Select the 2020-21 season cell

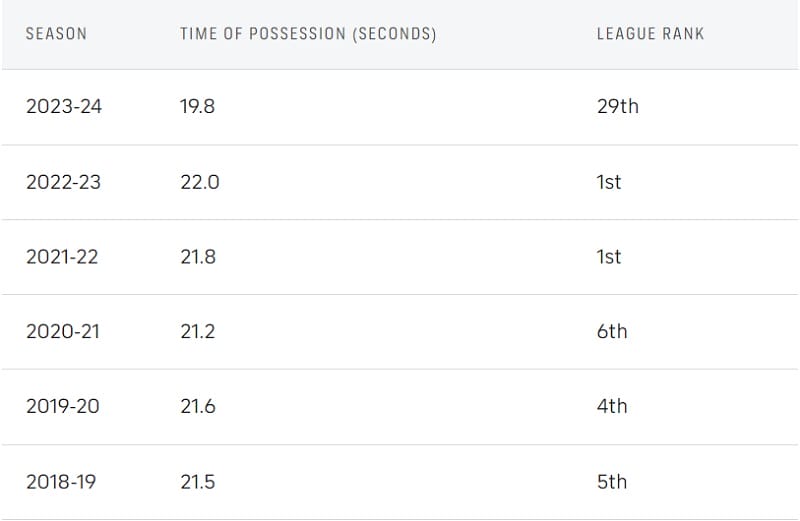63,331
